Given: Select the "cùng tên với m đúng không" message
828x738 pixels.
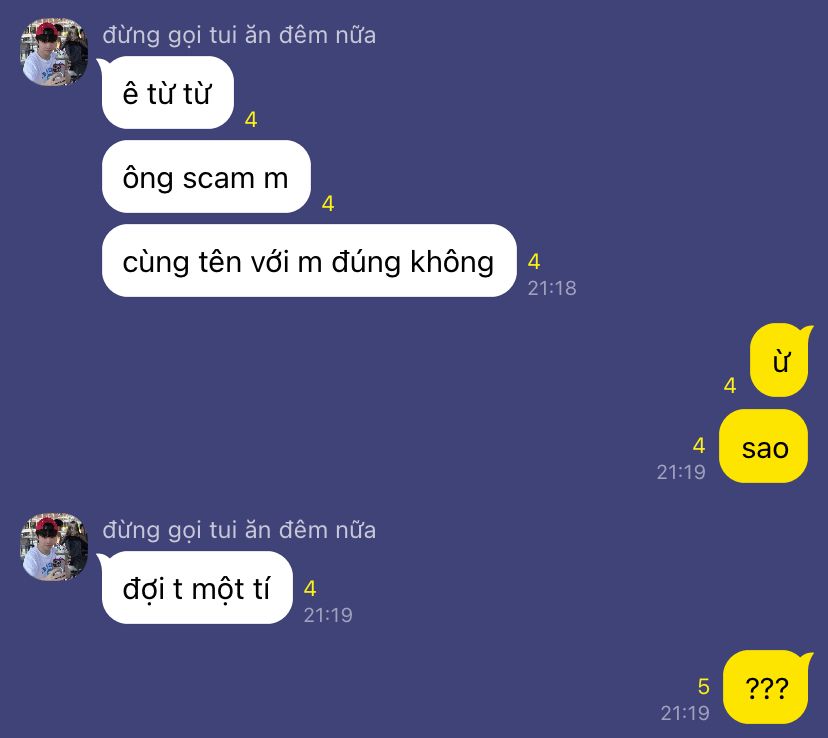Looking at the screenshot, I should tap(309, 261).
